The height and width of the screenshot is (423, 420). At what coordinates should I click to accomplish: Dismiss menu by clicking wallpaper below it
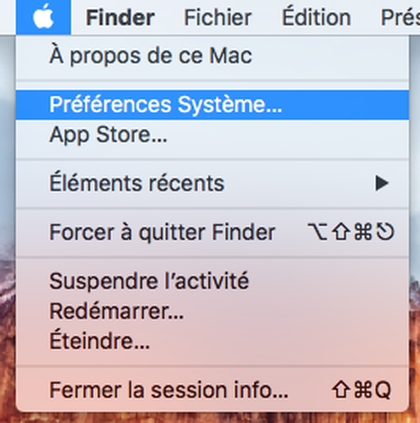(x=210, y=418)
